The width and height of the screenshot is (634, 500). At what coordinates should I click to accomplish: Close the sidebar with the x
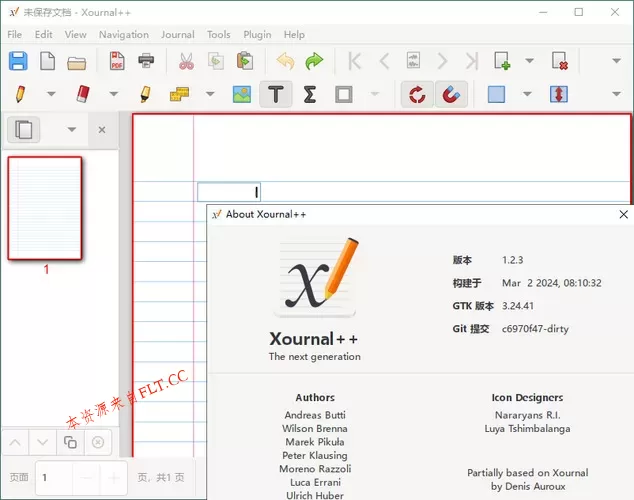(102, 130)
